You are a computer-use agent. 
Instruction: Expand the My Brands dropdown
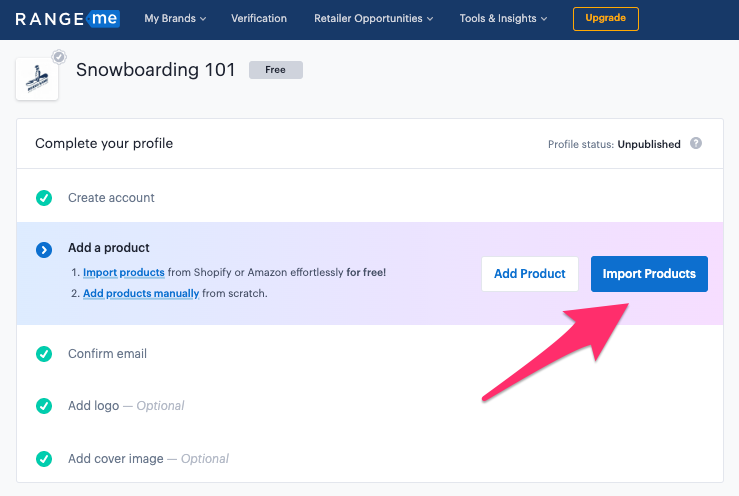(x=175, y=18)
